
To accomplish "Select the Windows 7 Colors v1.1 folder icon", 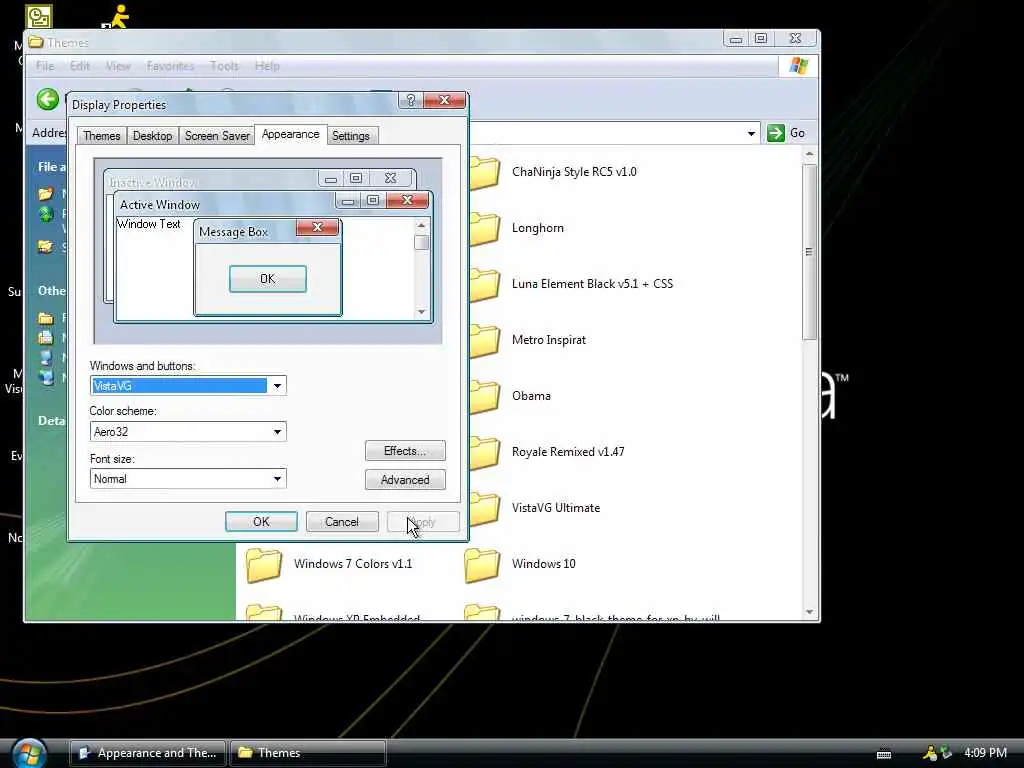I will tap(264, 565).
